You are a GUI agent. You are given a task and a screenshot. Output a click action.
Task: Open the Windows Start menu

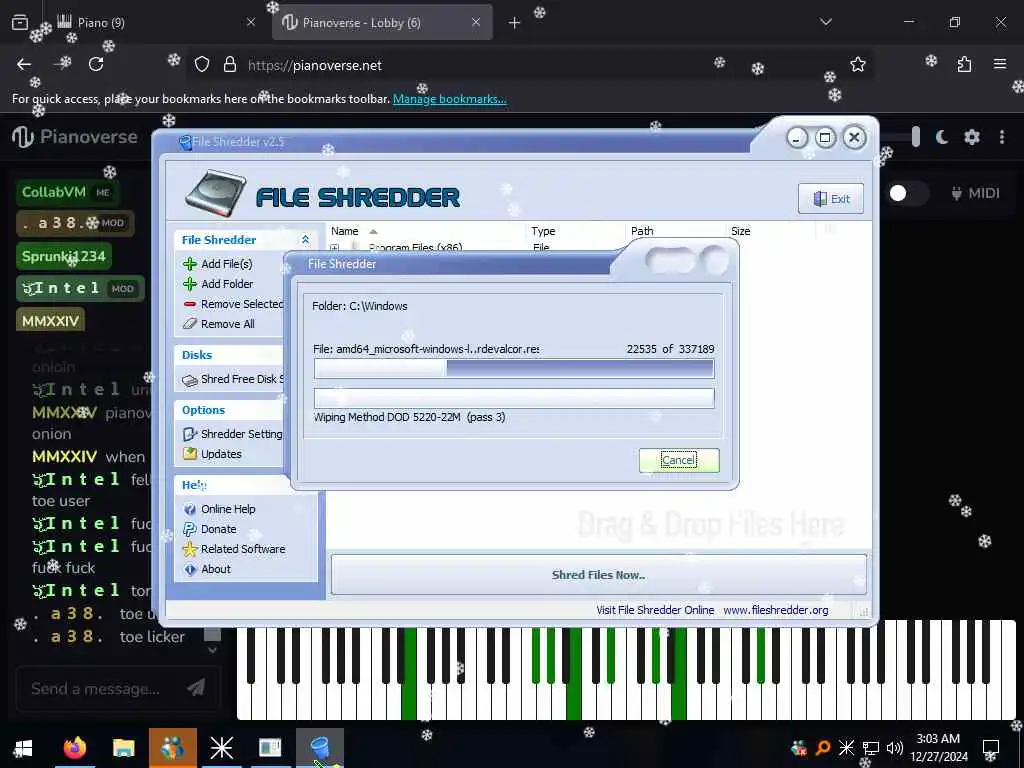pyautogui.click(x=23, y=748)
